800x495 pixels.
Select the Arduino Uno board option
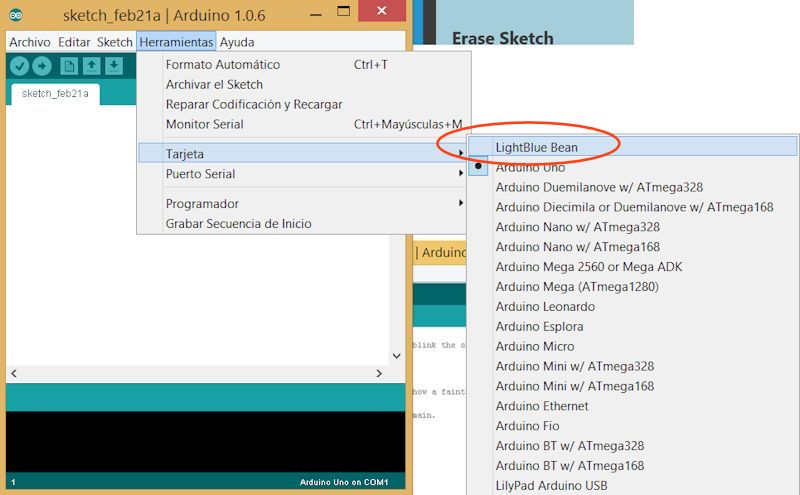pyautogui.click(x=633, y=167)
